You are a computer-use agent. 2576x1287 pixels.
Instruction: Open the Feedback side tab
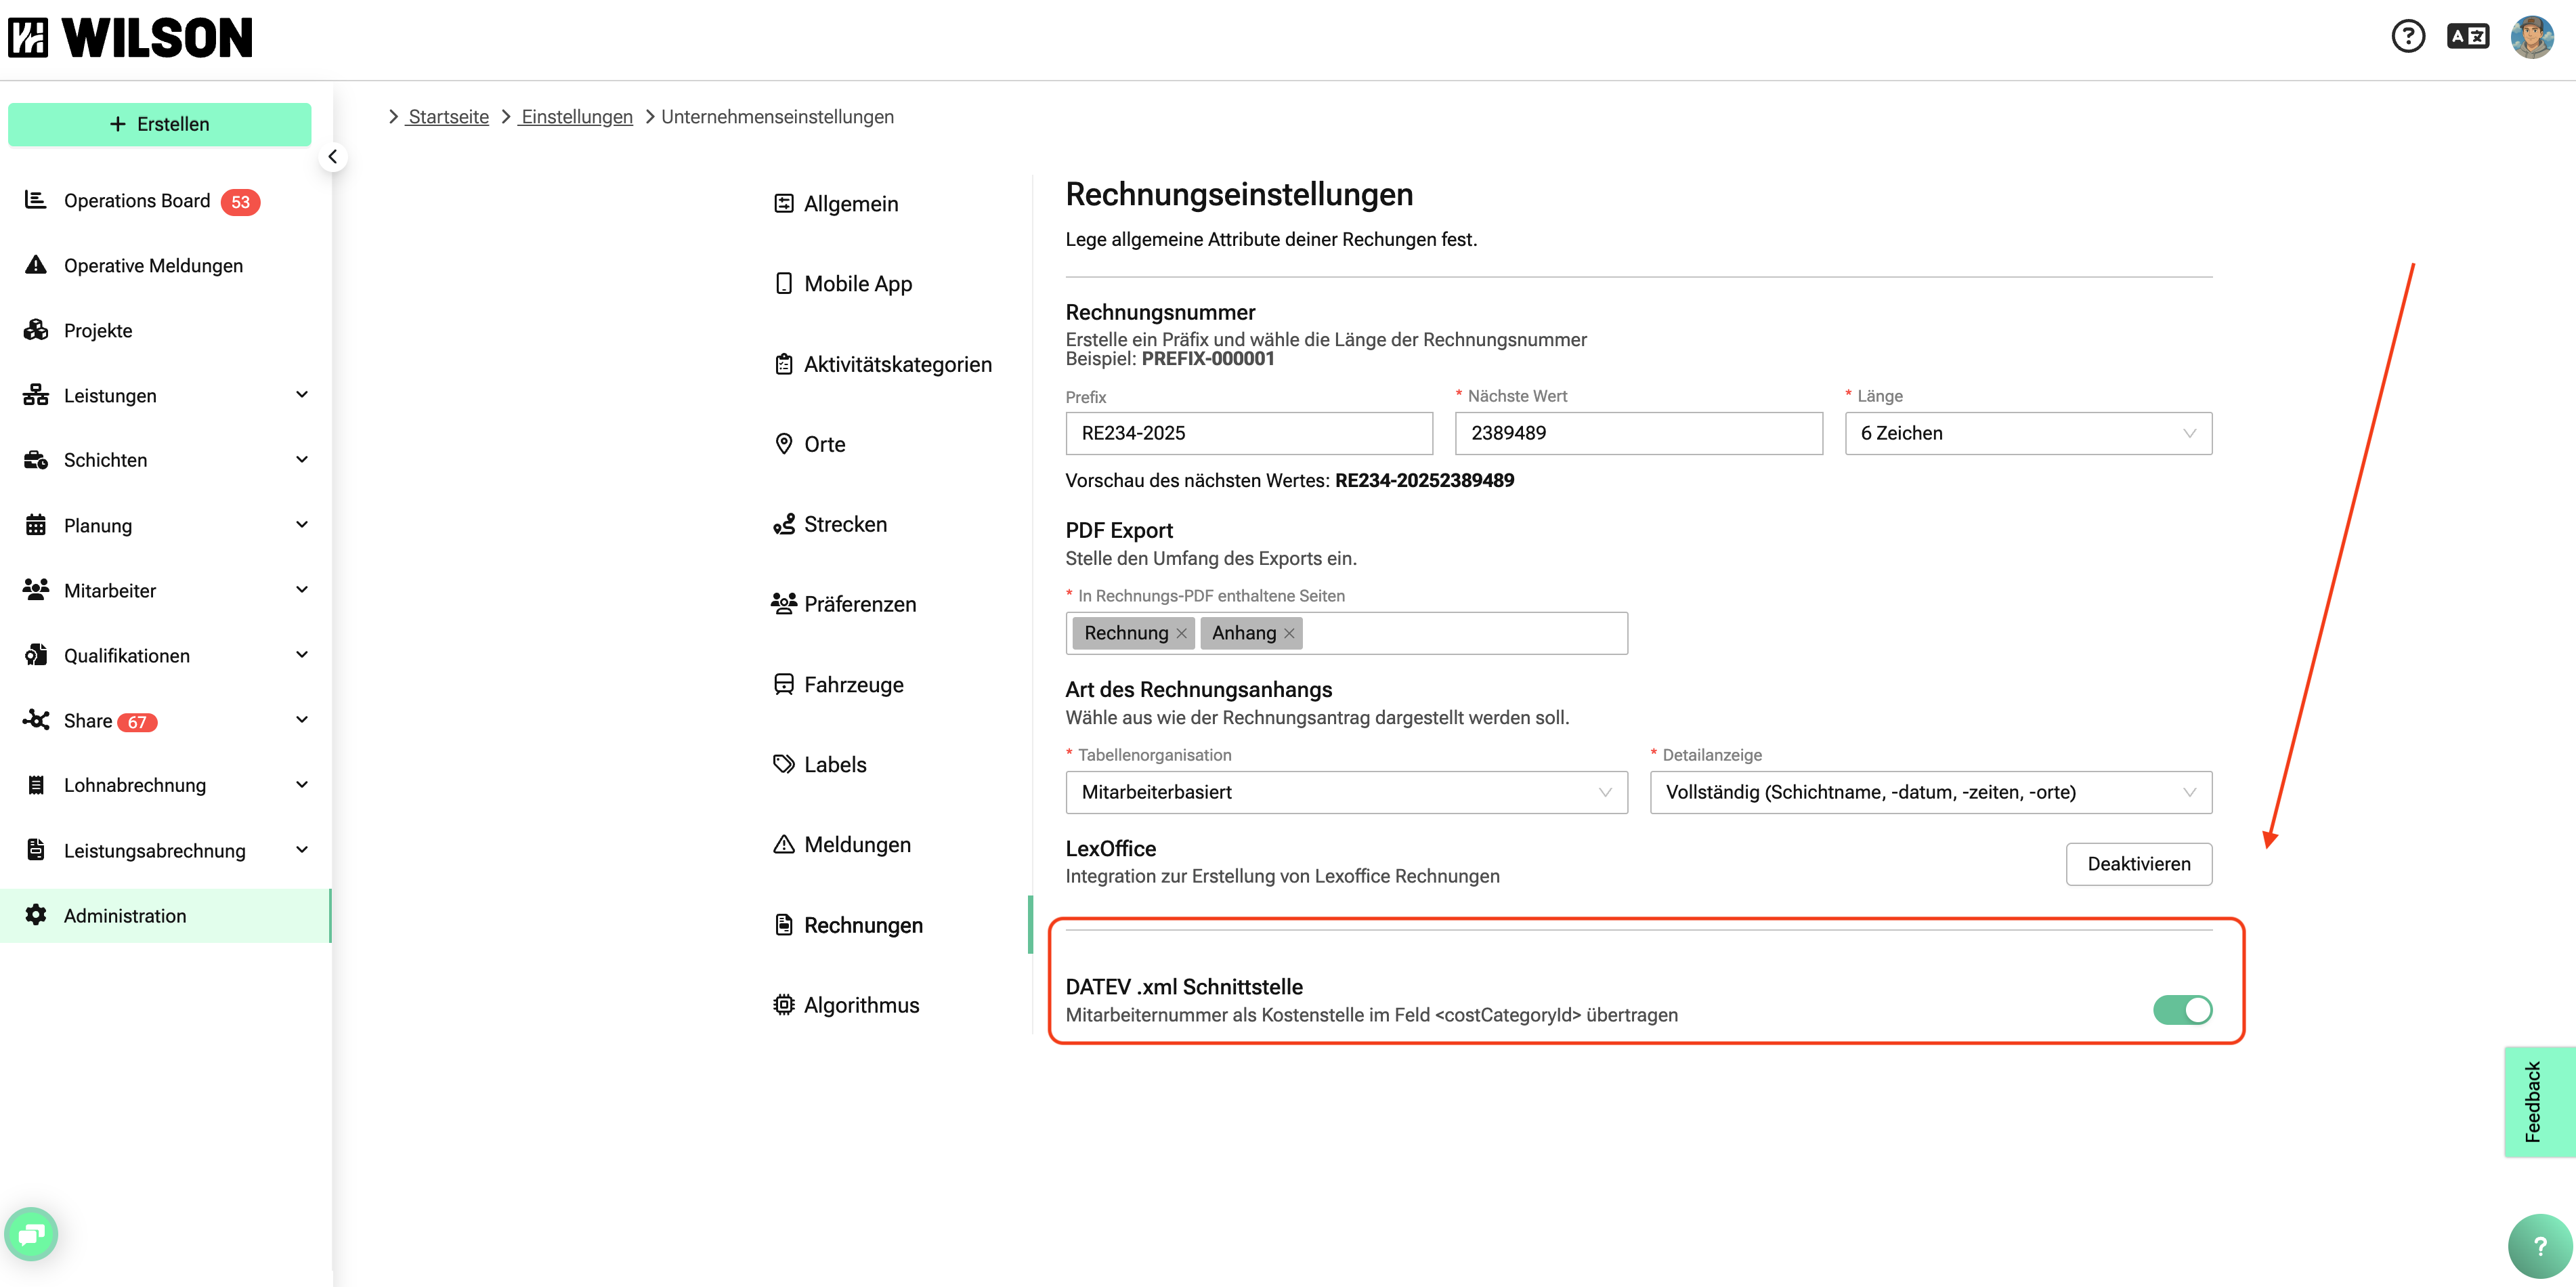click(x=2540, y=1102)
